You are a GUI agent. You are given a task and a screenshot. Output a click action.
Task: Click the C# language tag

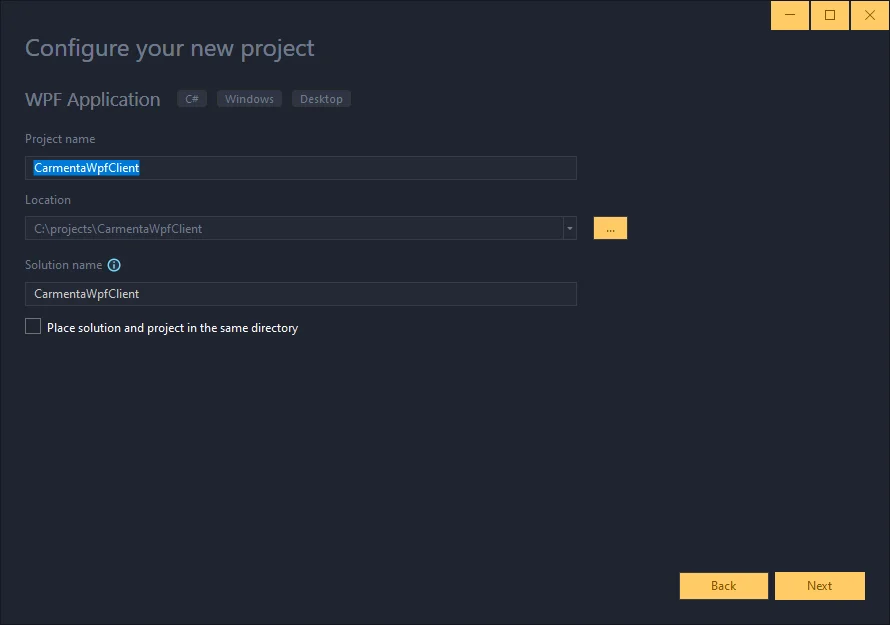coord(192,99)
